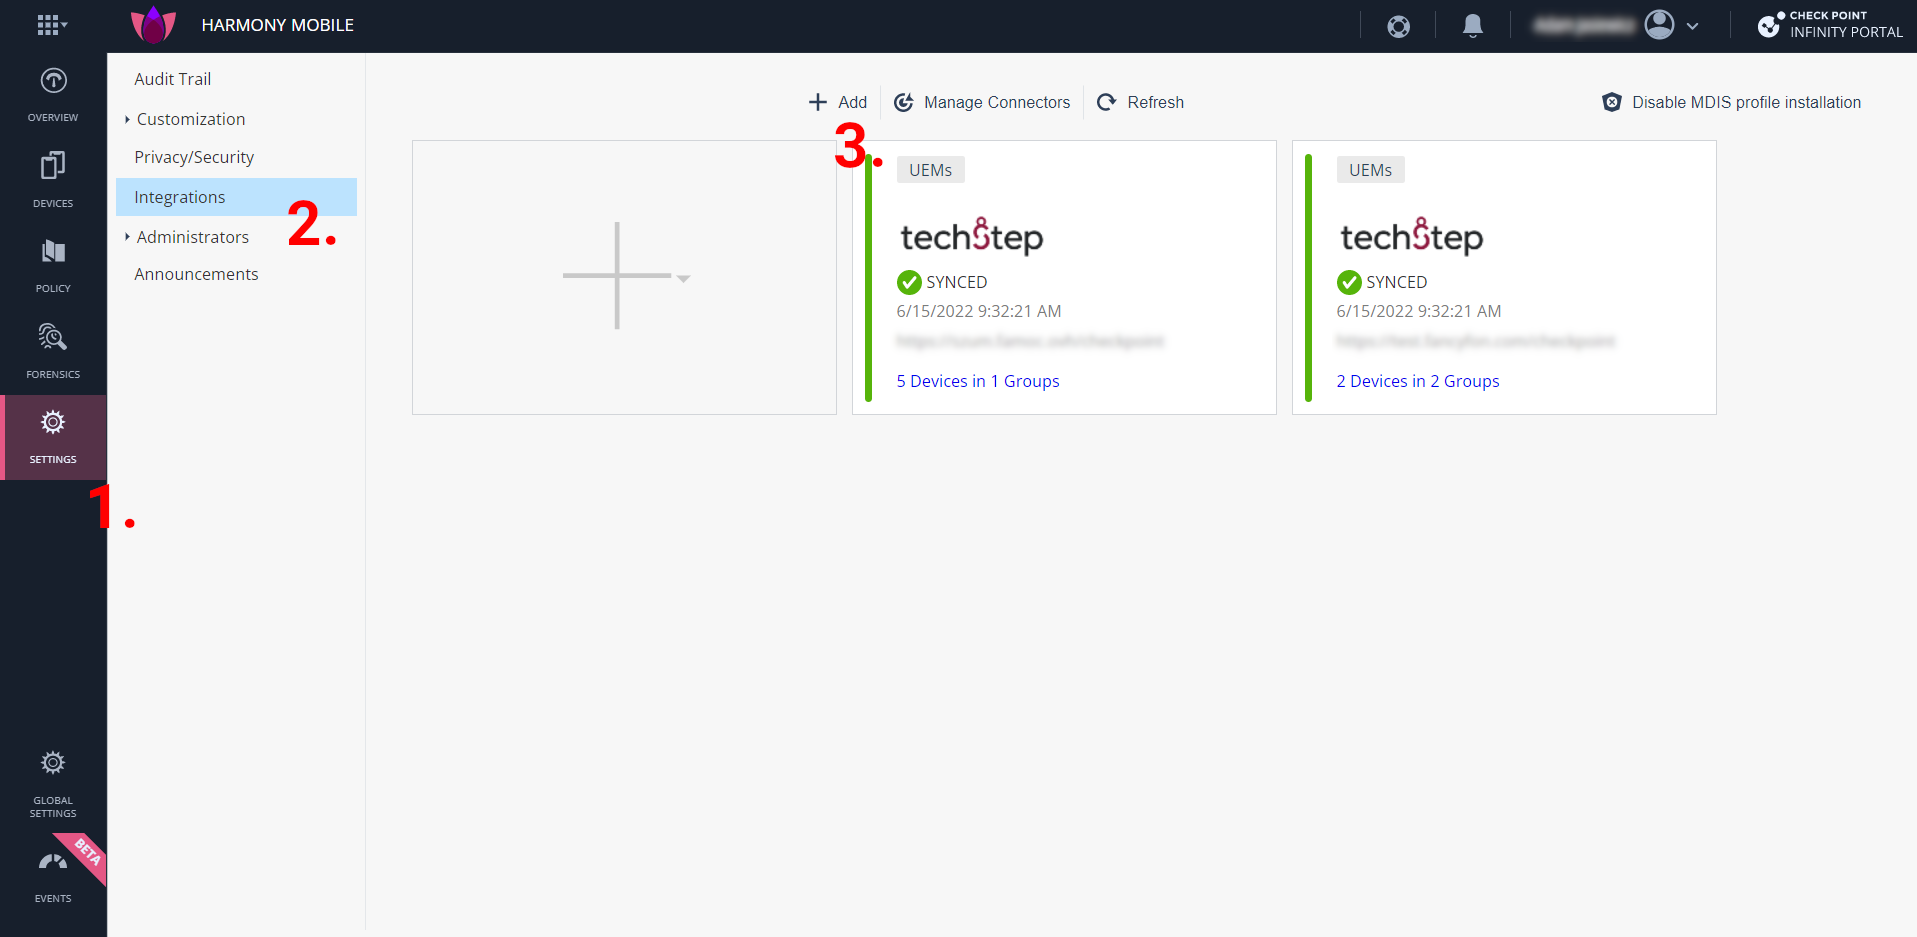Open the user account dropdown
The width and height of the screenshot is (1917, 937).
click(x=1692, y=25)
